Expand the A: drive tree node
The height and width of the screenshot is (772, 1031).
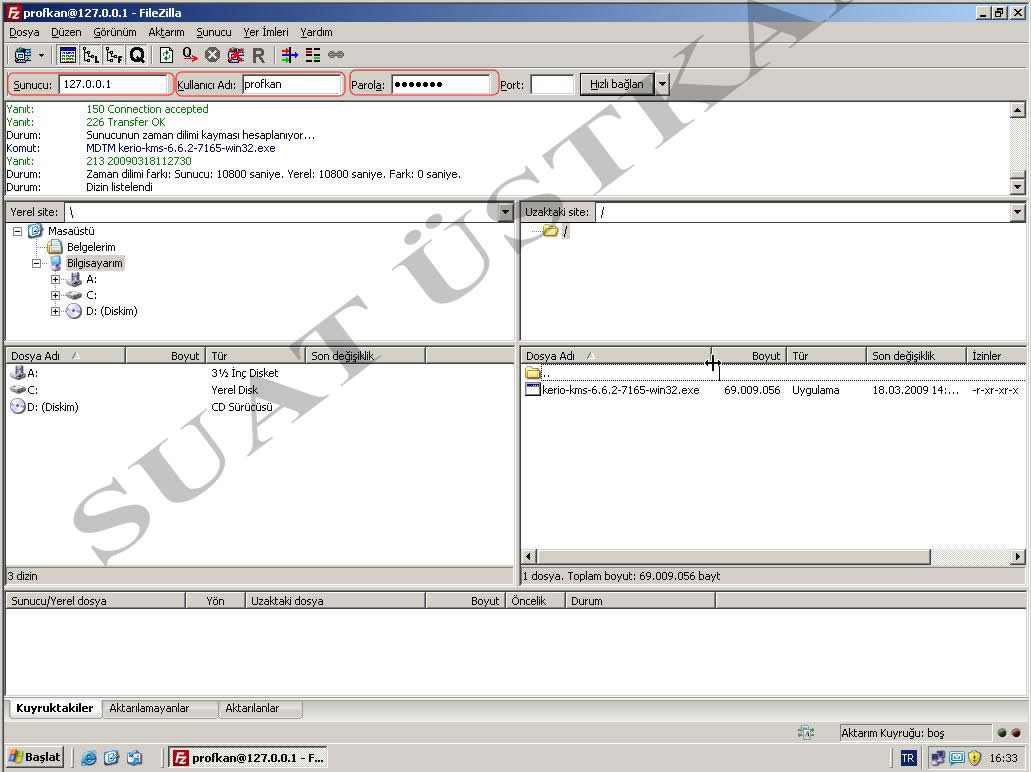click(x=56, y=279)
